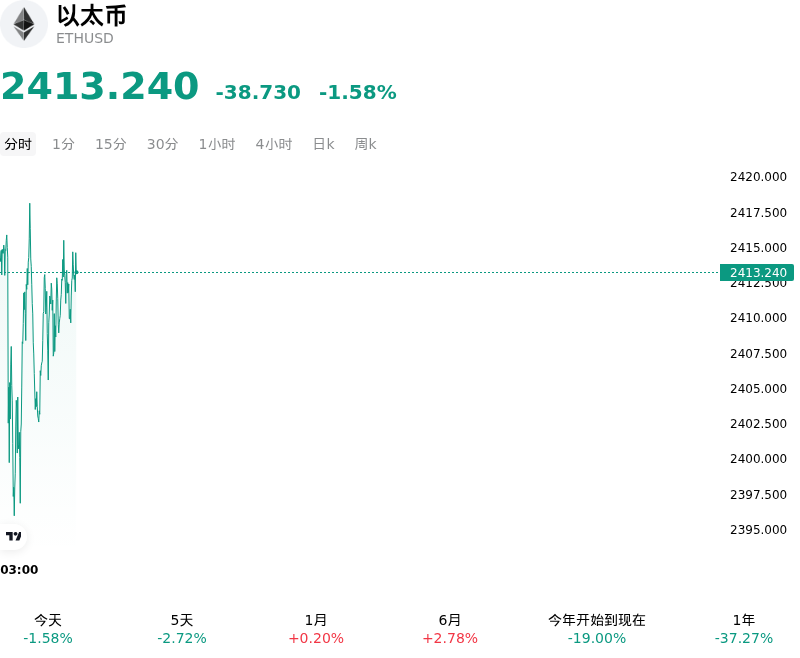800x658 pixels.
Task: Choose the 30分 interval tab
Action: (162, 144)
